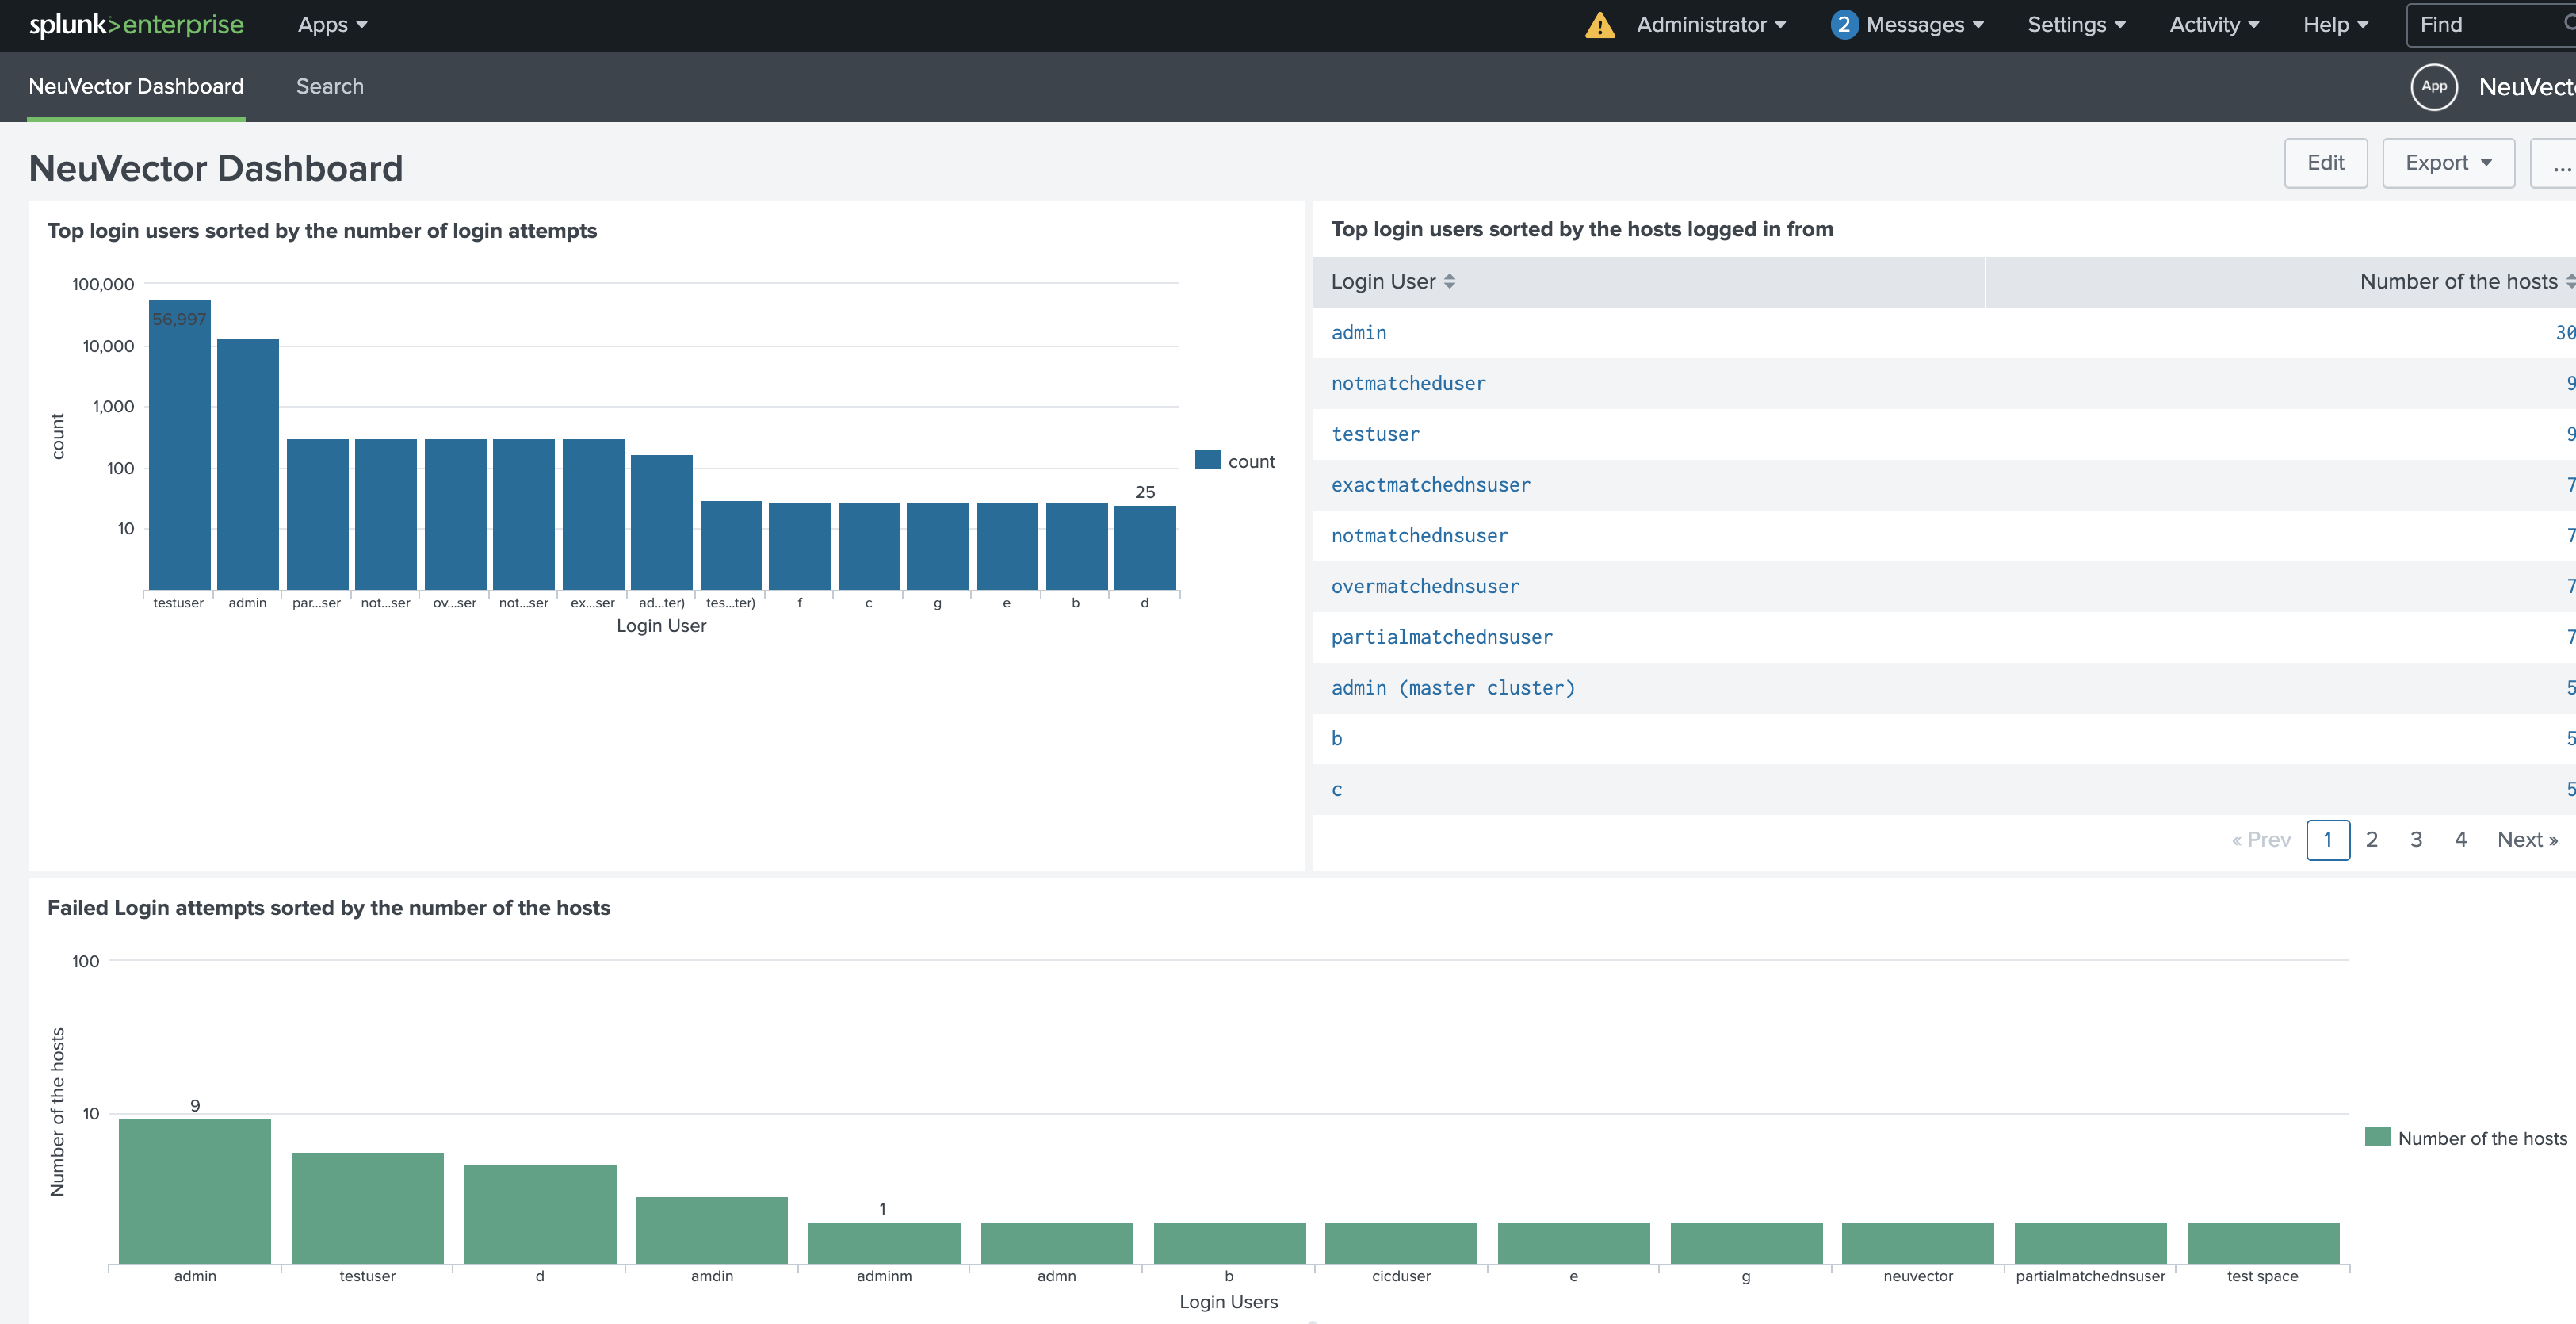Image resolution: width=2576 pixels, height=1324 pixels.
Task: Toggle the blue count legend swatch
Action: [x=1208, y=461]
